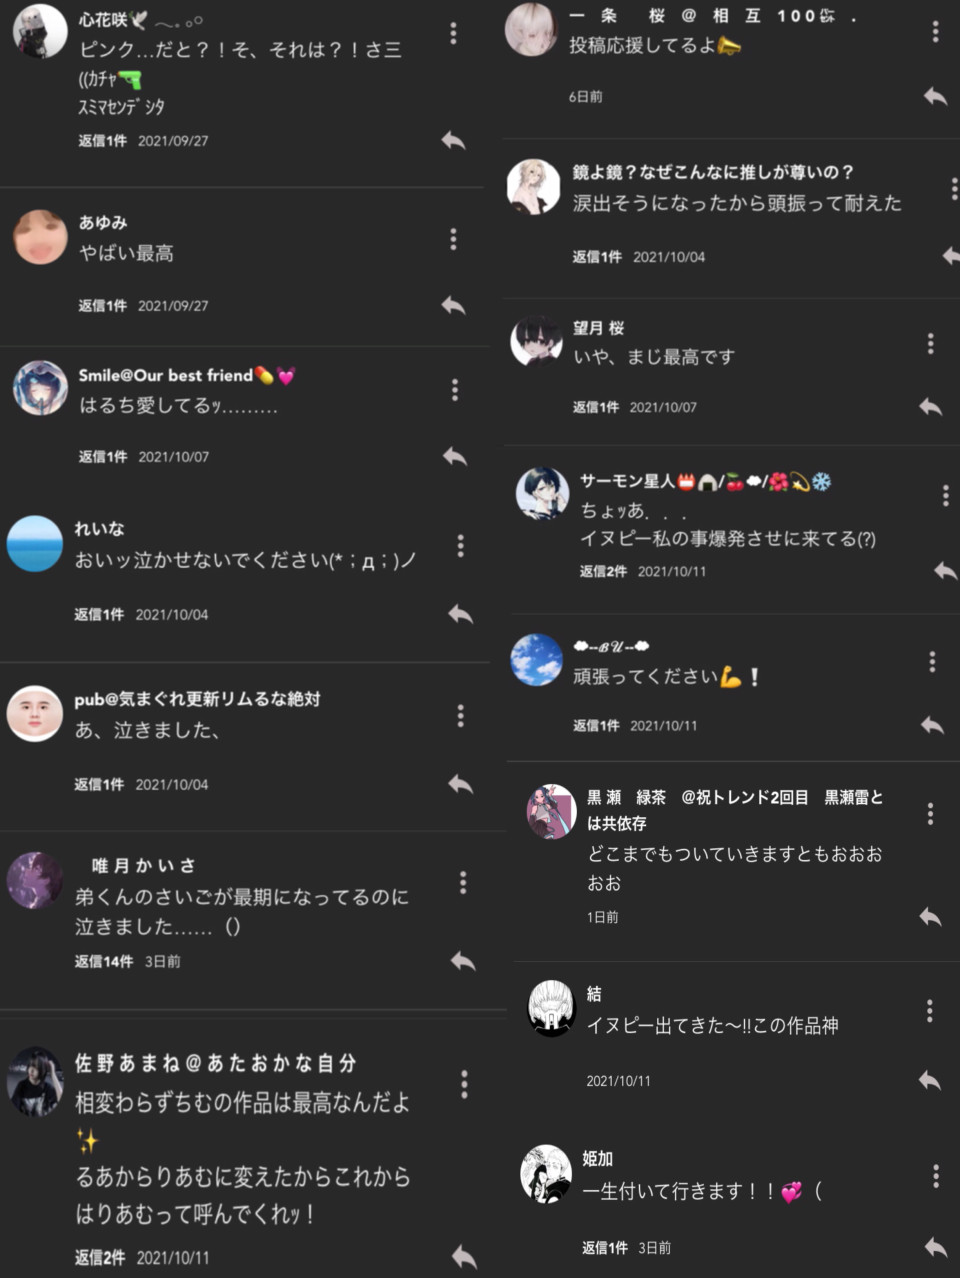Expand 返信2件 replies under サーモン星人's comment
Image resolution: width=960 pixels, height=1278 pixels.
coord(604,571)
